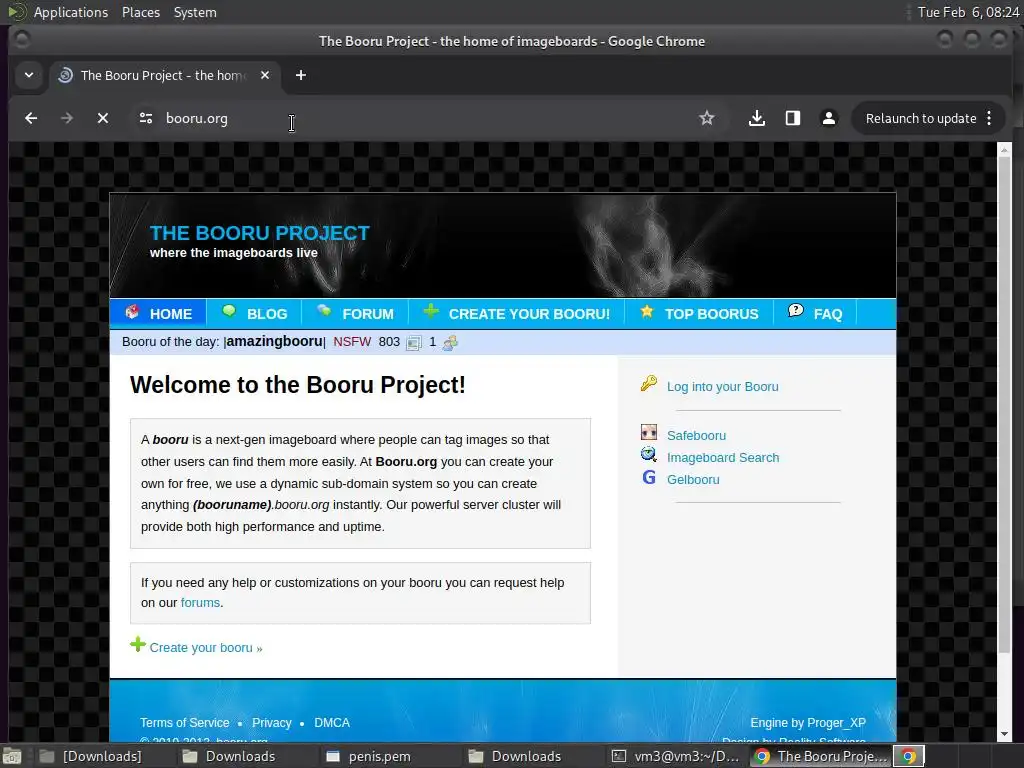This screenshot has width=1024, height=768.
Task: Click the Safebooru face icon
Action: (648, 432)
